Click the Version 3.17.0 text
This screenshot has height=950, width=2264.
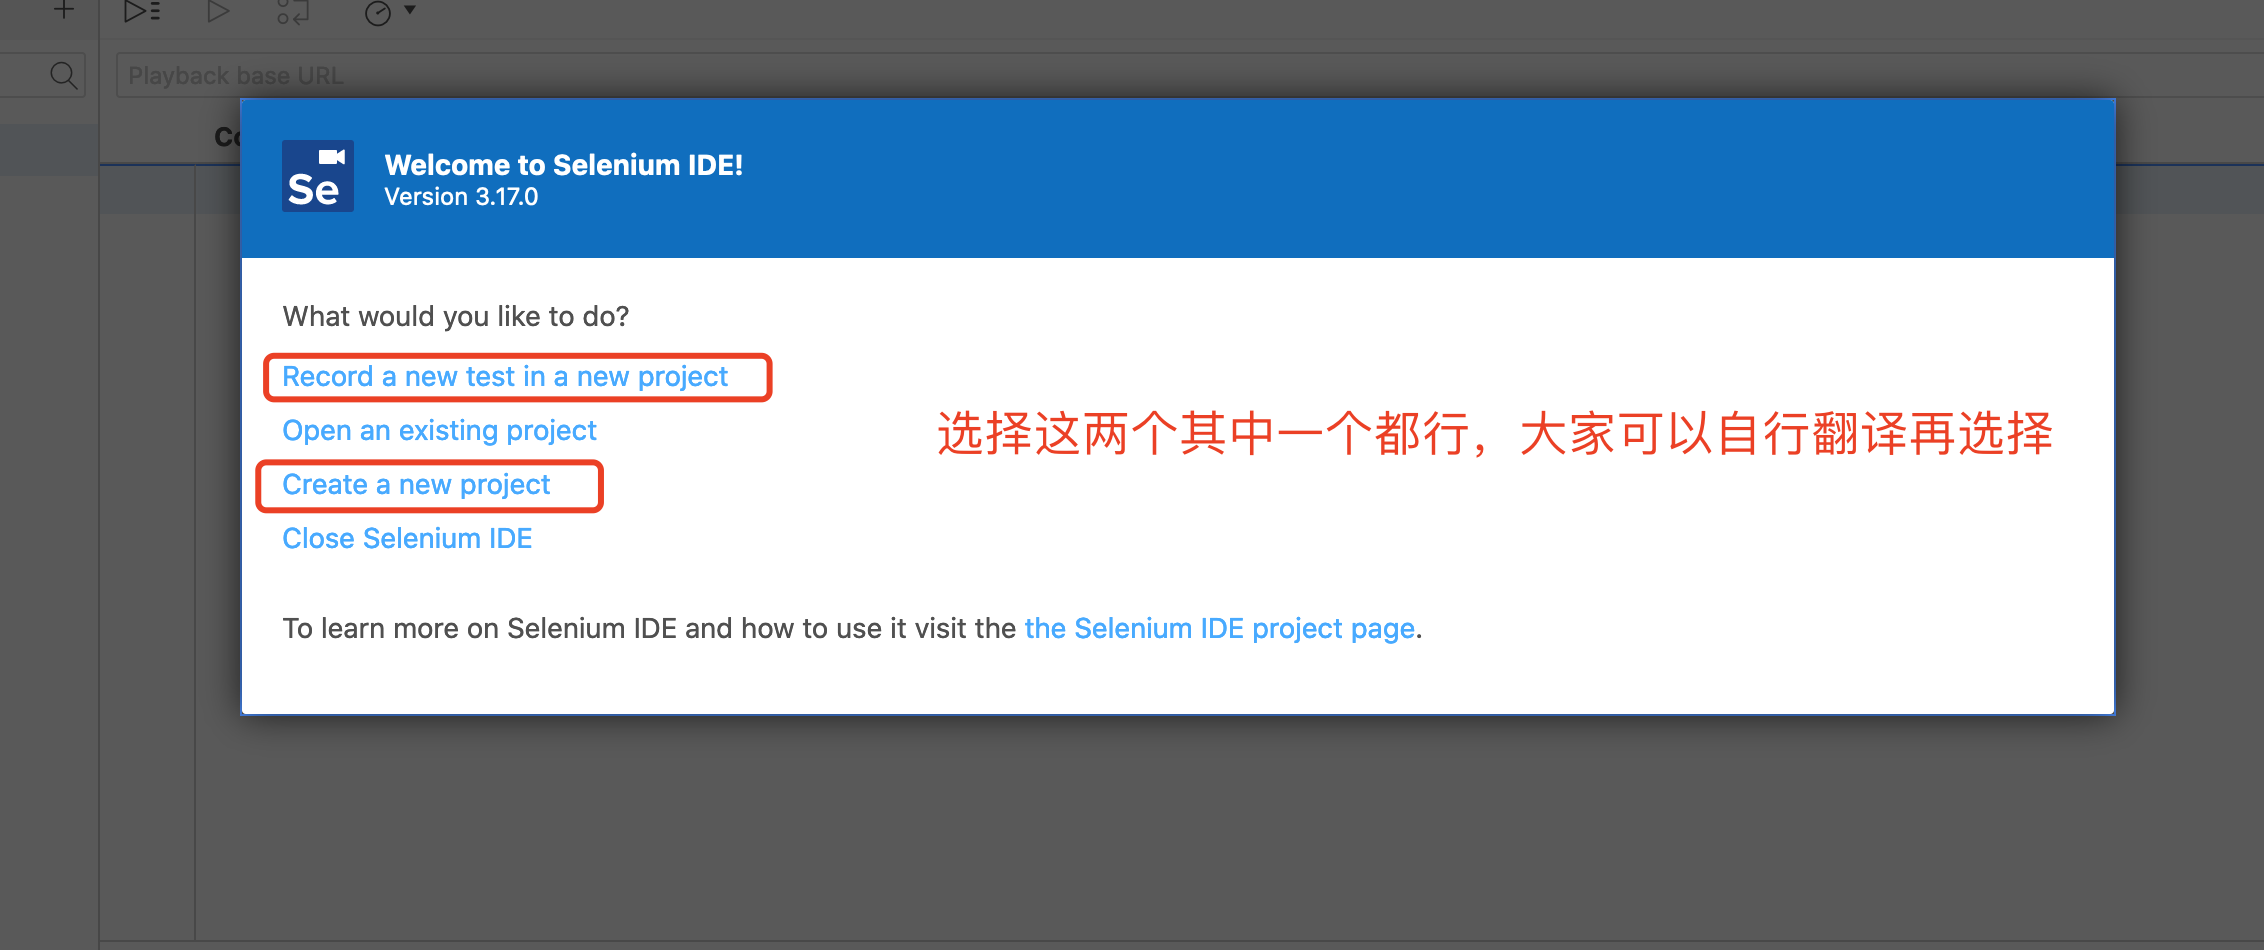pos(461,197)
